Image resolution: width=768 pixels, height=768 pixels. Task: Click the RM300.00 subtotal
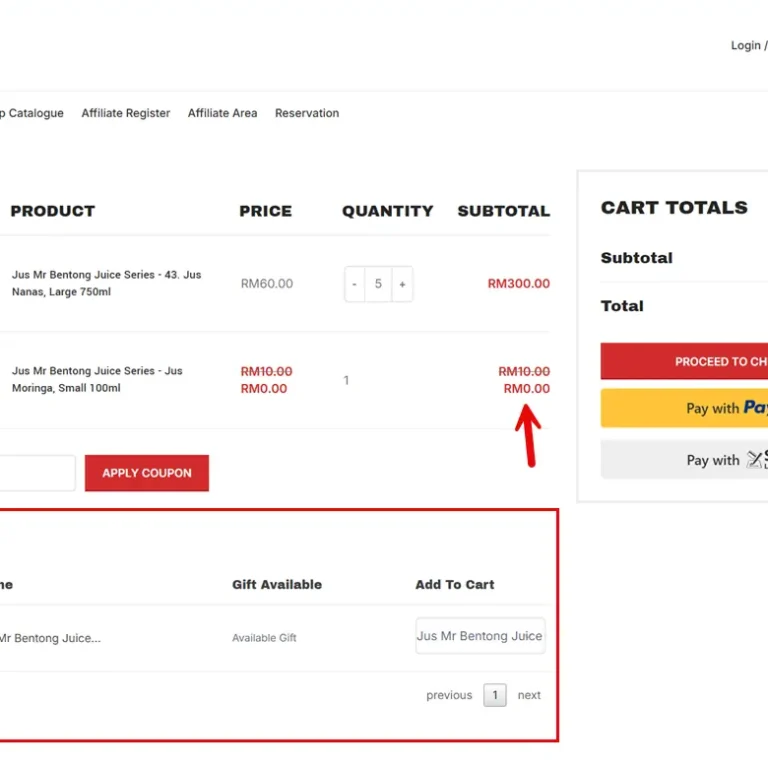pyautogui.click(x=519, y=284)
